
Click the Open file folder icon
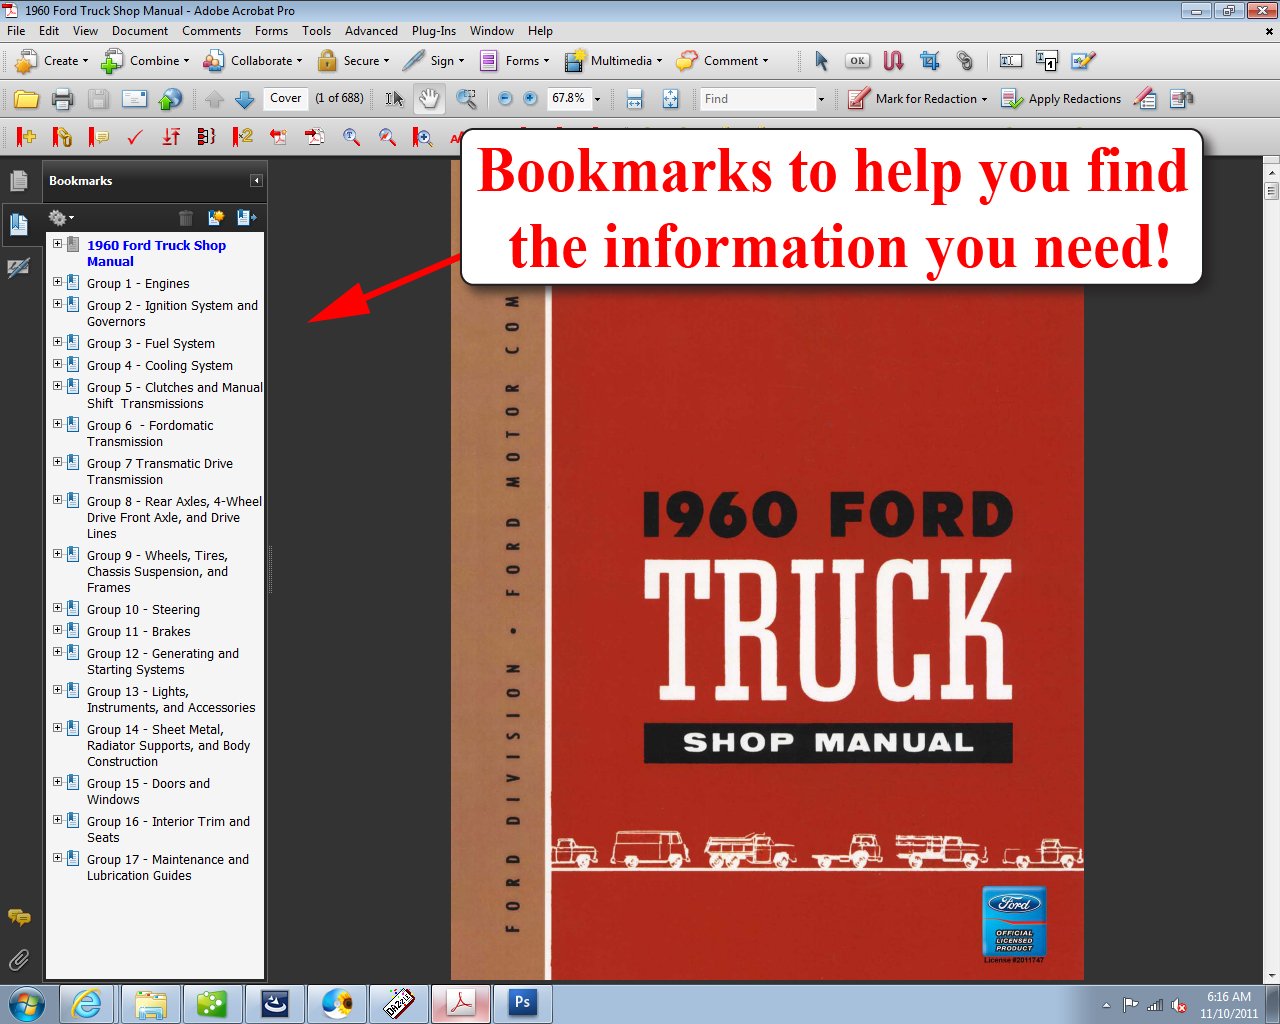[x=26, y=99]
